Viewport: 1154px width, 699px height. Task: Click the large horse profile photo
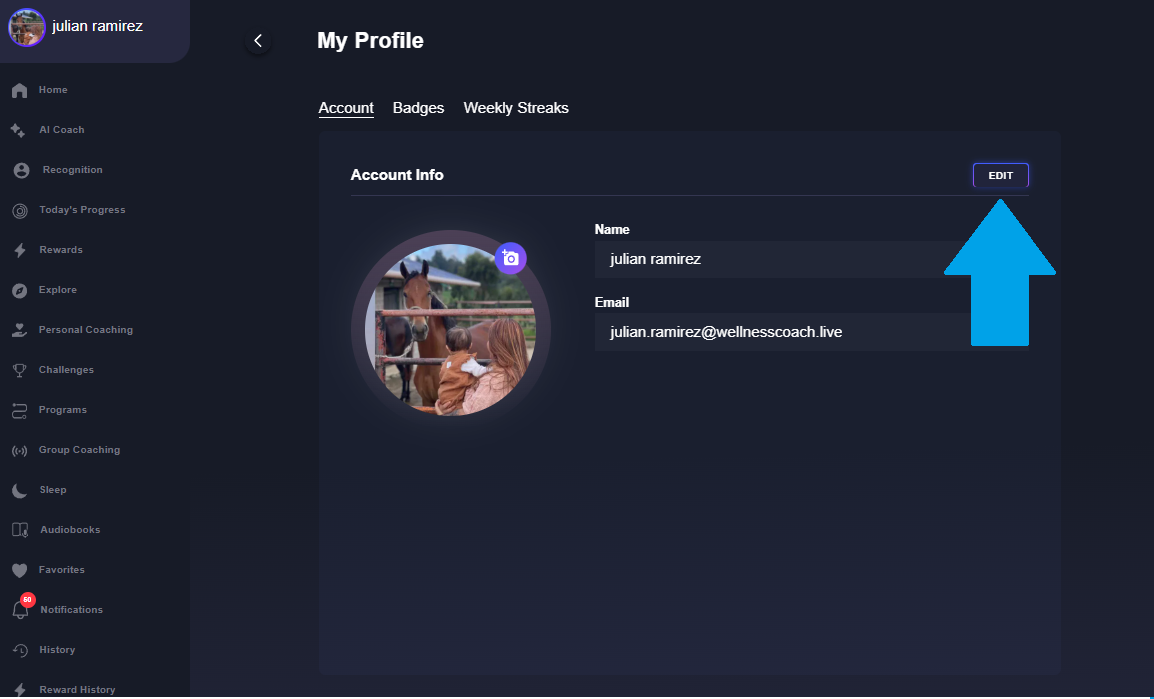tap(450, 330)
